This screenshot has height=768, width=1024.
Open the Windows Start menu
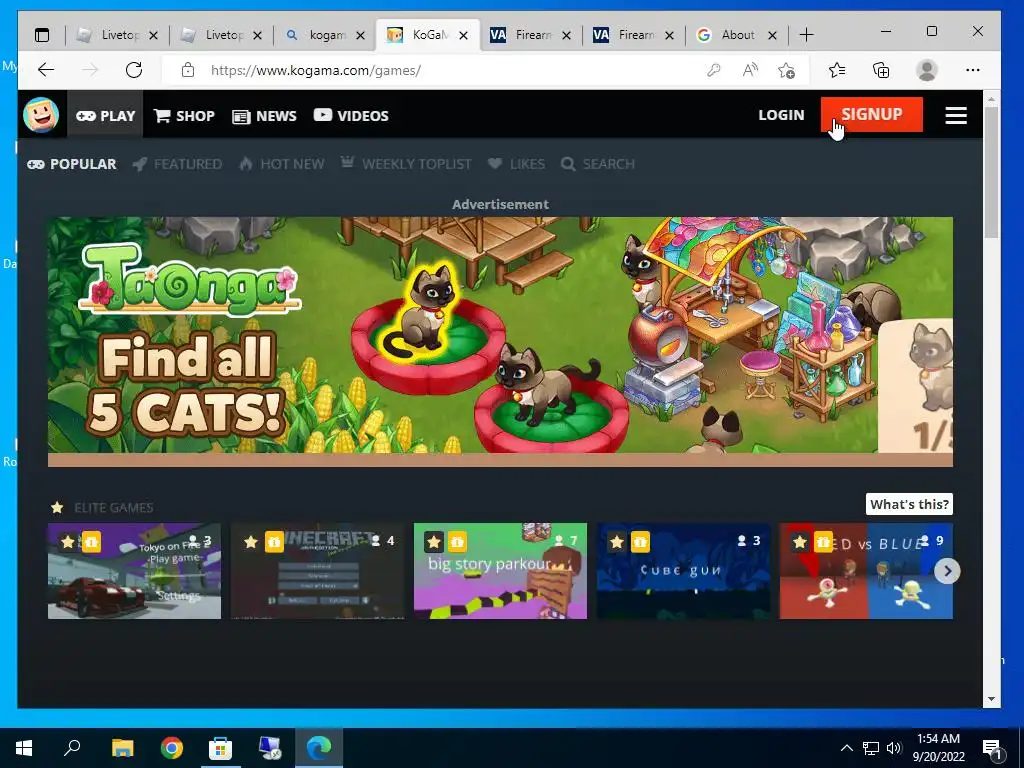click(x=24, y=747)
